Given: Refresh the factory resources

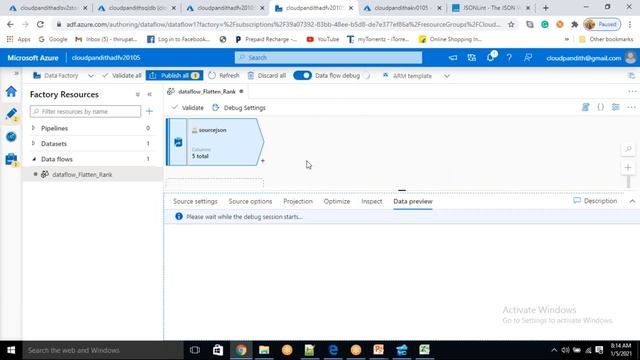Looking at the screenshot, I should [x=224, y=76].
